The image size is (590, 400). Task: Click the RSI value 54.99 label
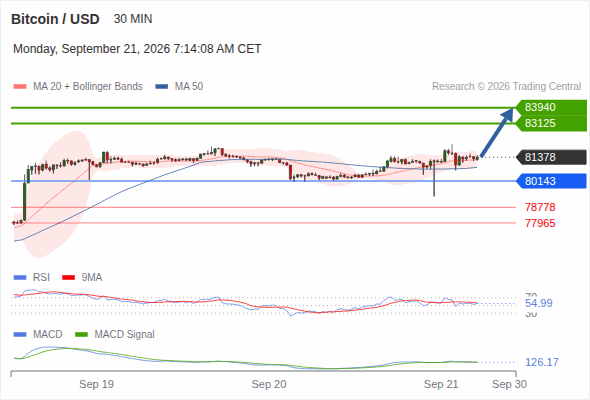(538, 303)
